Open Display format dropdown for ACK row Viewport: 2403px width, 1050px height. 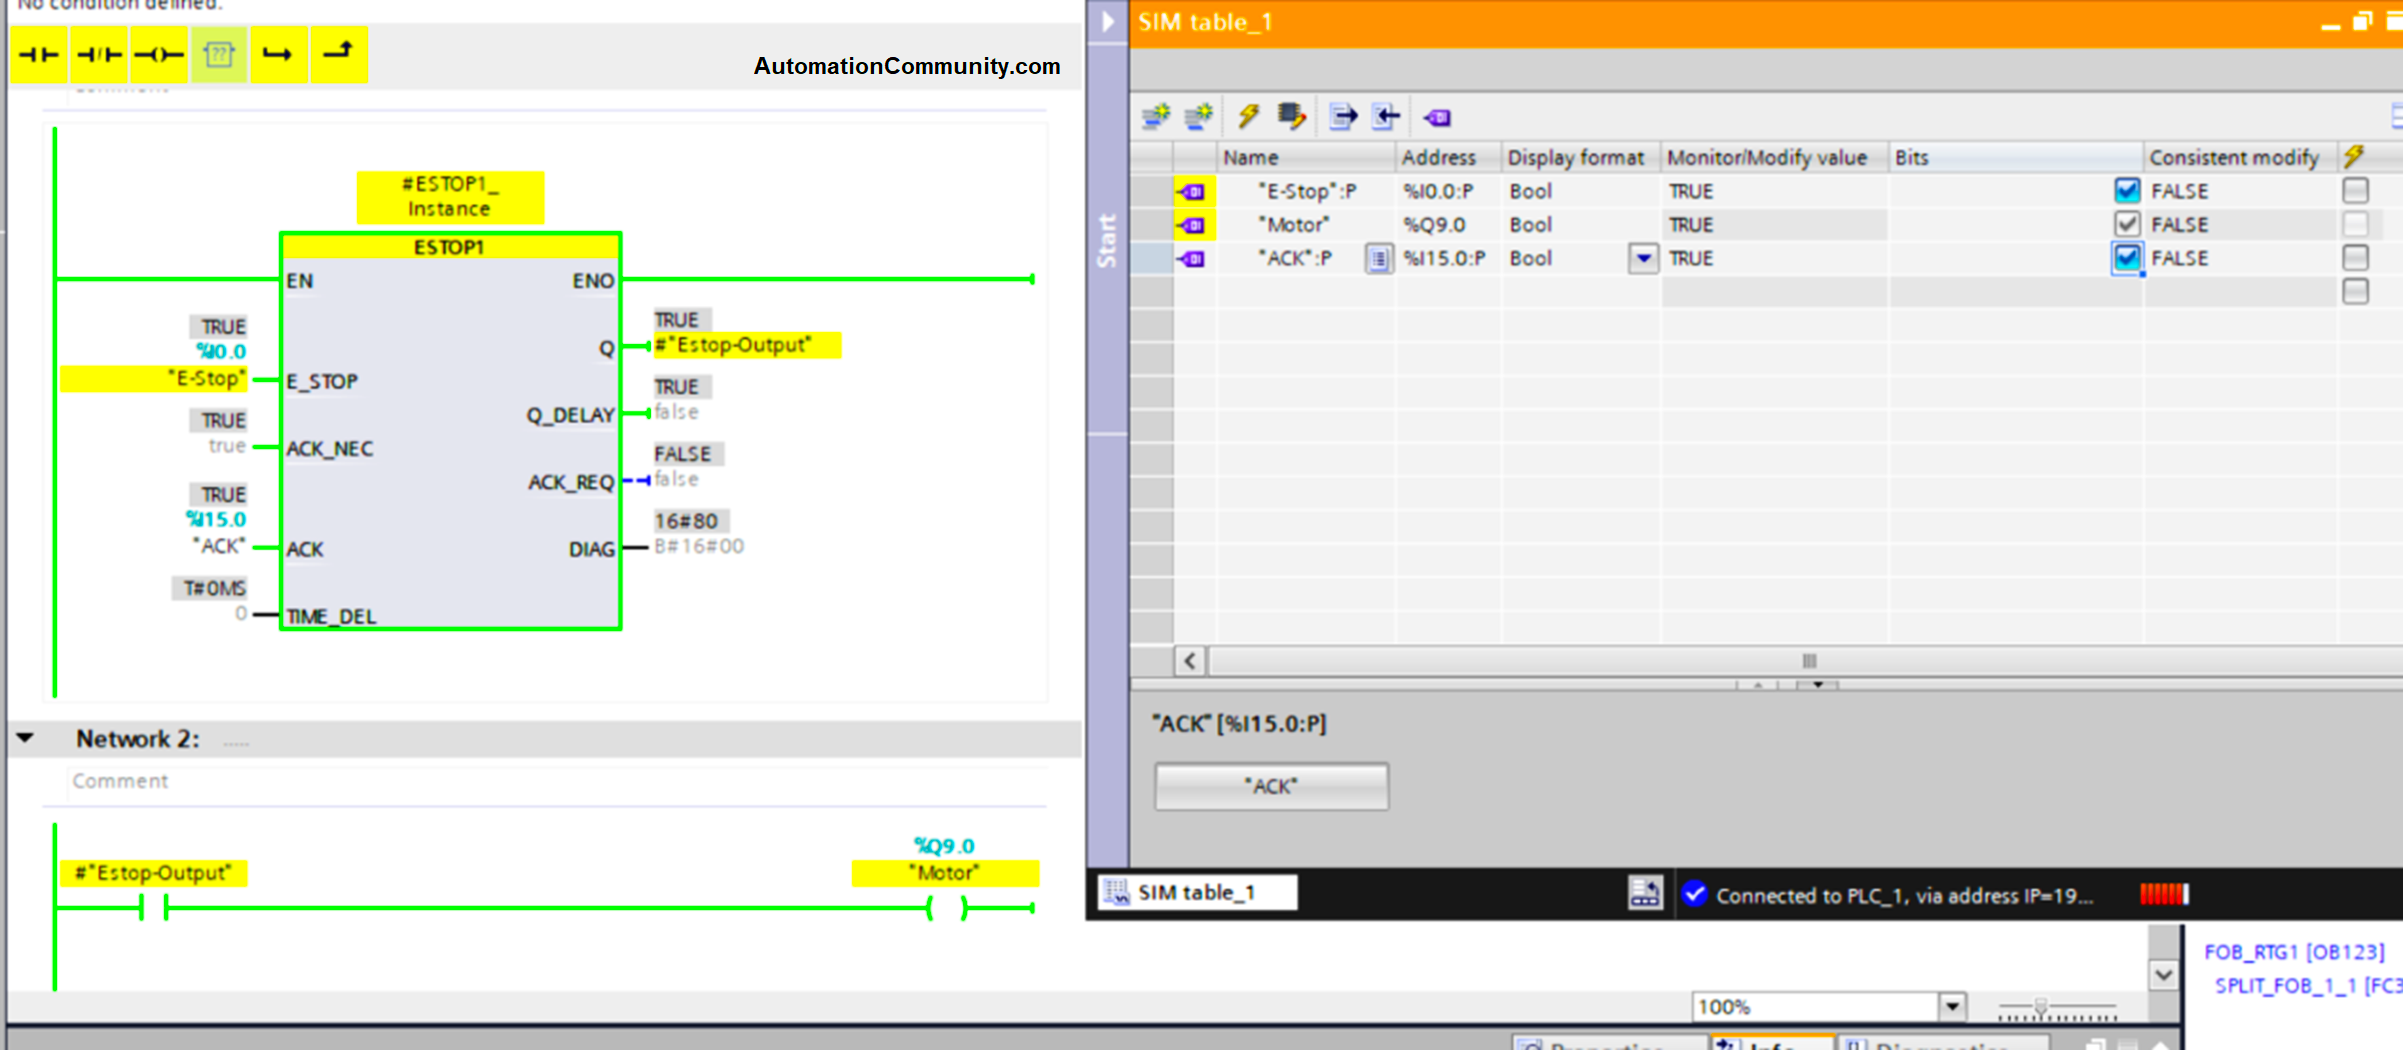coord(1643,258)
